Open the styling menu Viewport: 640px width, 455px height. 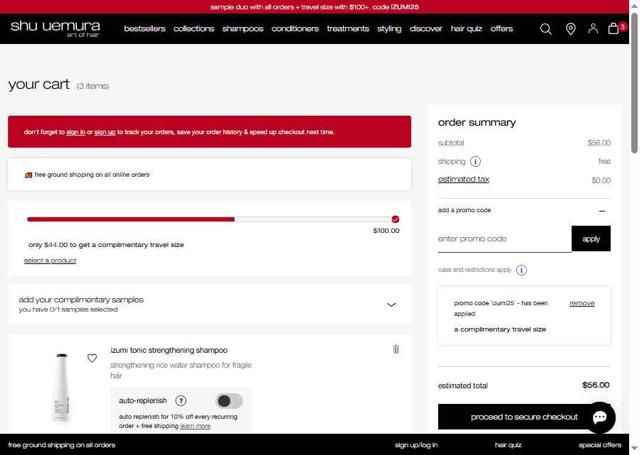pyautogui.click(x=389, y=29)
